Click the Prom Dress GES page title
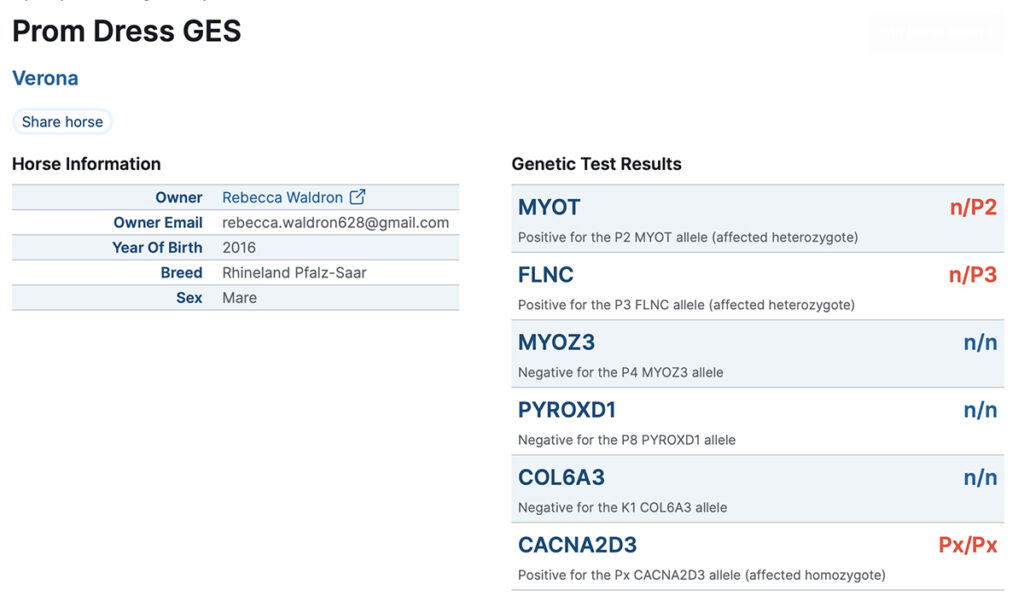Screen dimensions: 1024x608 point(127,31)
